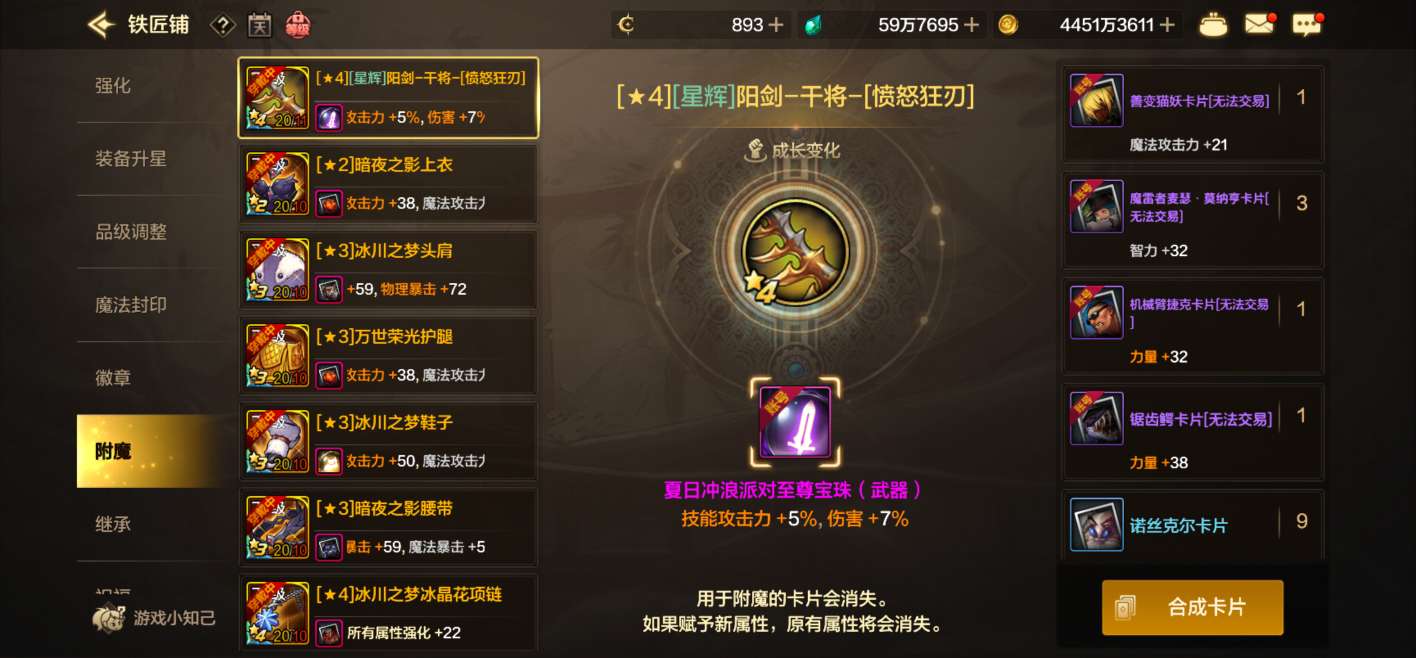The width and height of the screenshot is (1416, 658).
Task: Tap the purple enchant orb slot
Action: pos(795,422)
